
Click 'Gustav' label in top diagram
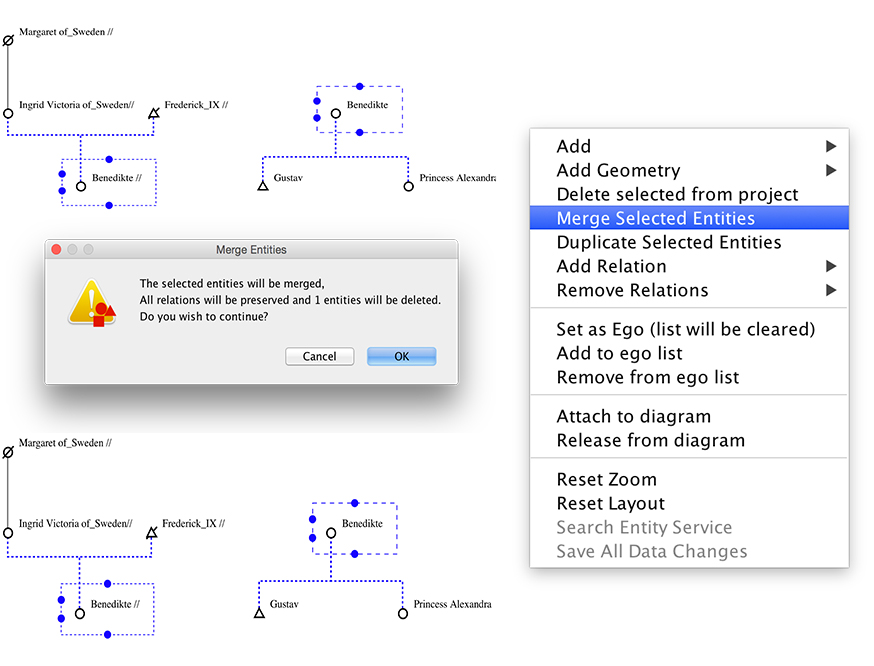pyautogui.click(x=288, y=178)
